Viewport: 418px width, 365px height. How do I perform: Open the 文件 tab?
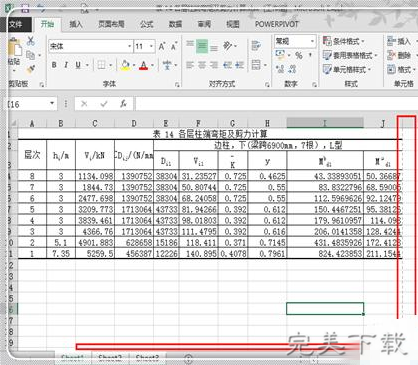[x=16, y=24]
